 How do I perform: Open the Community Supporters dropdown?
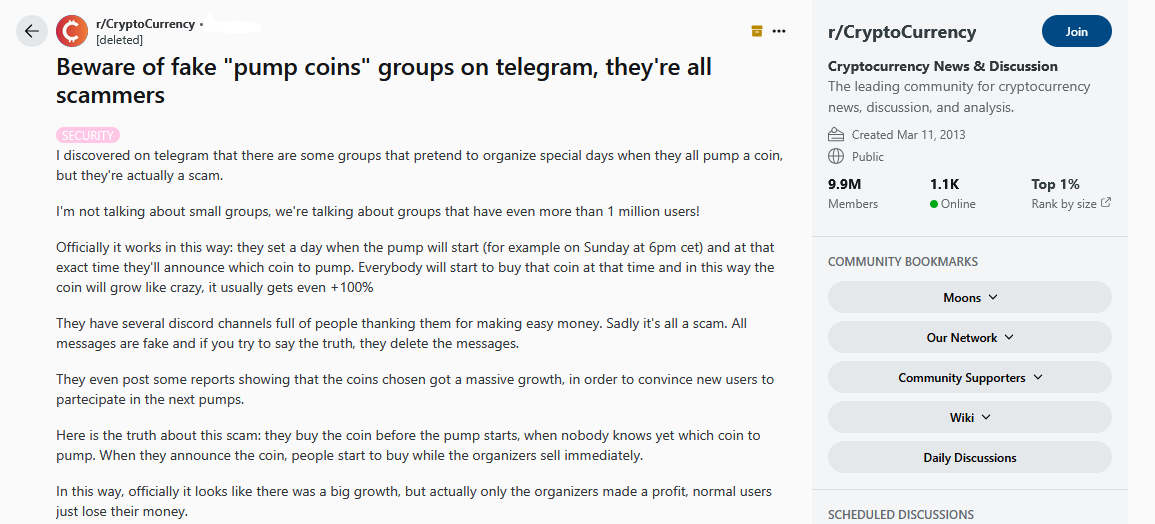[x=969, y=377]
